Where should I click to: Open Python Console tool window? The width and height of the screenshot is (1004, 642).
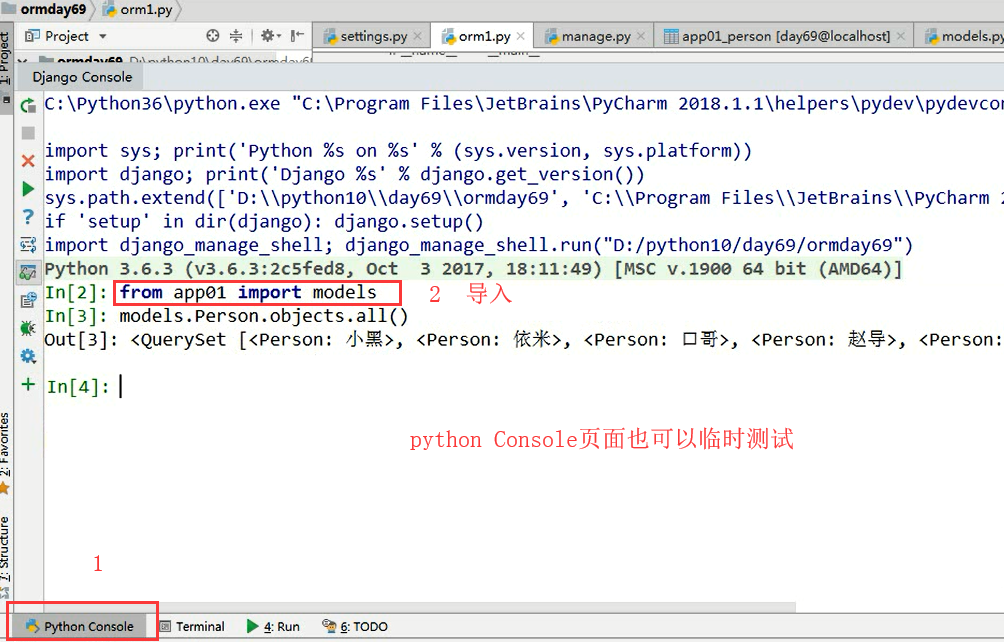coord(81,627)
